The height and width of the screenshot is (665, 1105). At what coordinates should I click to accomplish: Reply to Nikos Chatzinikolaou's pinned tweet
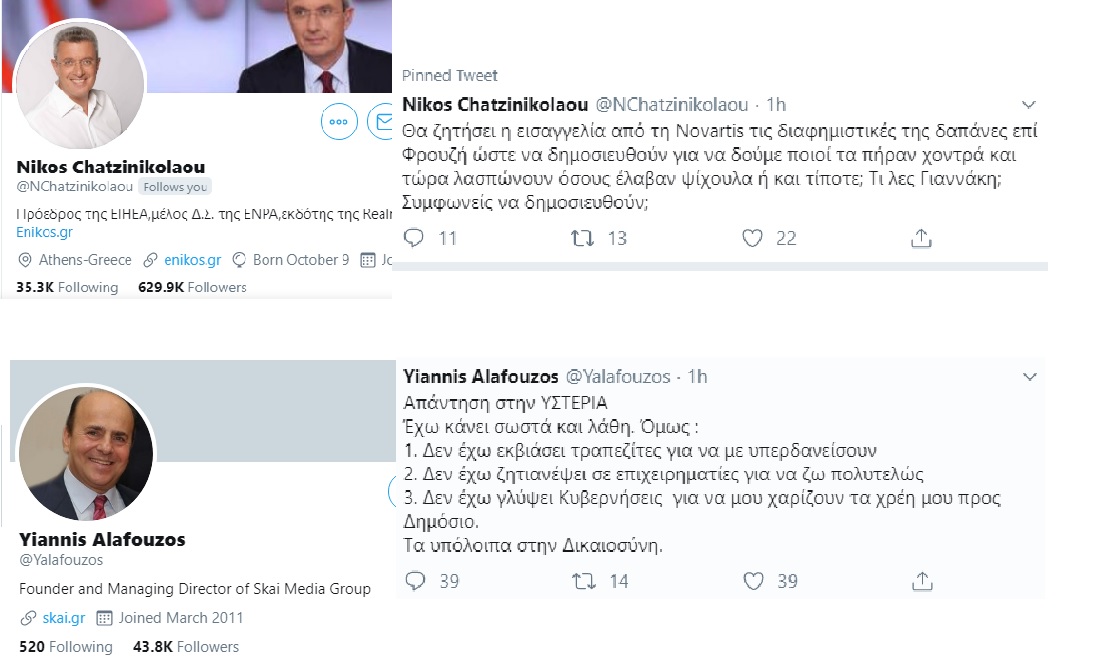pyautogui.click(x=416, y=238)
